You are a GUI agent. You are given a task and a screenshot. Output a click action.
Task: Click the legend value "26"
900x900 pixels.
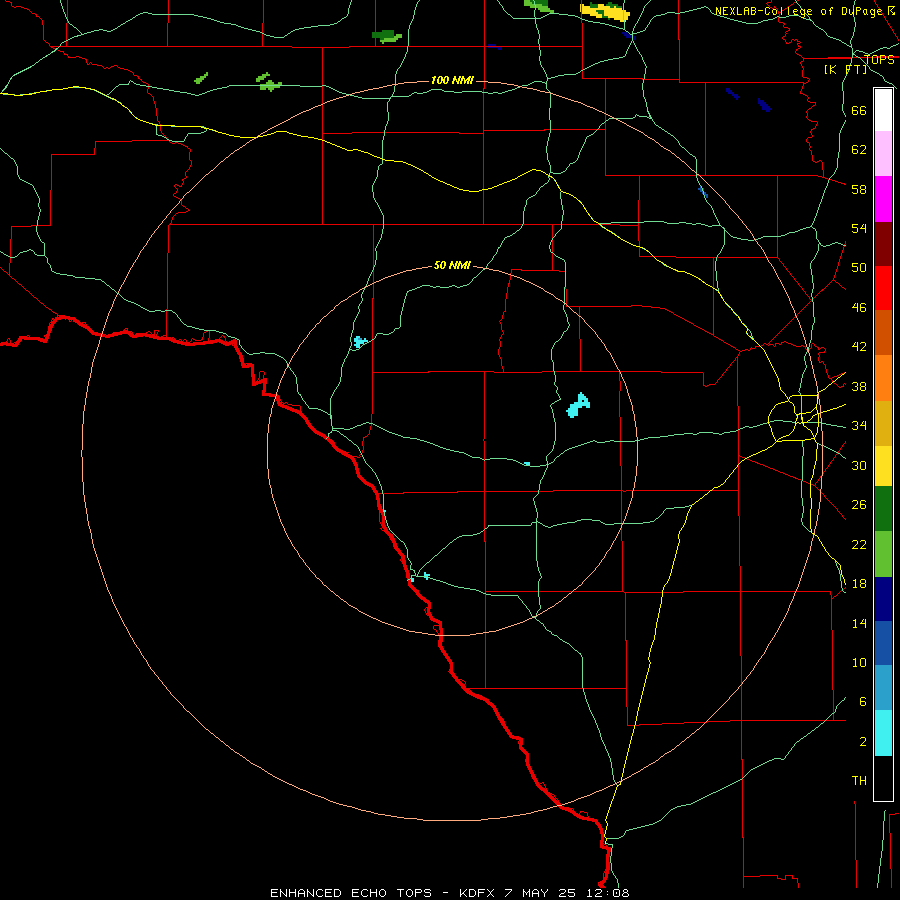(x=859, y=505)
